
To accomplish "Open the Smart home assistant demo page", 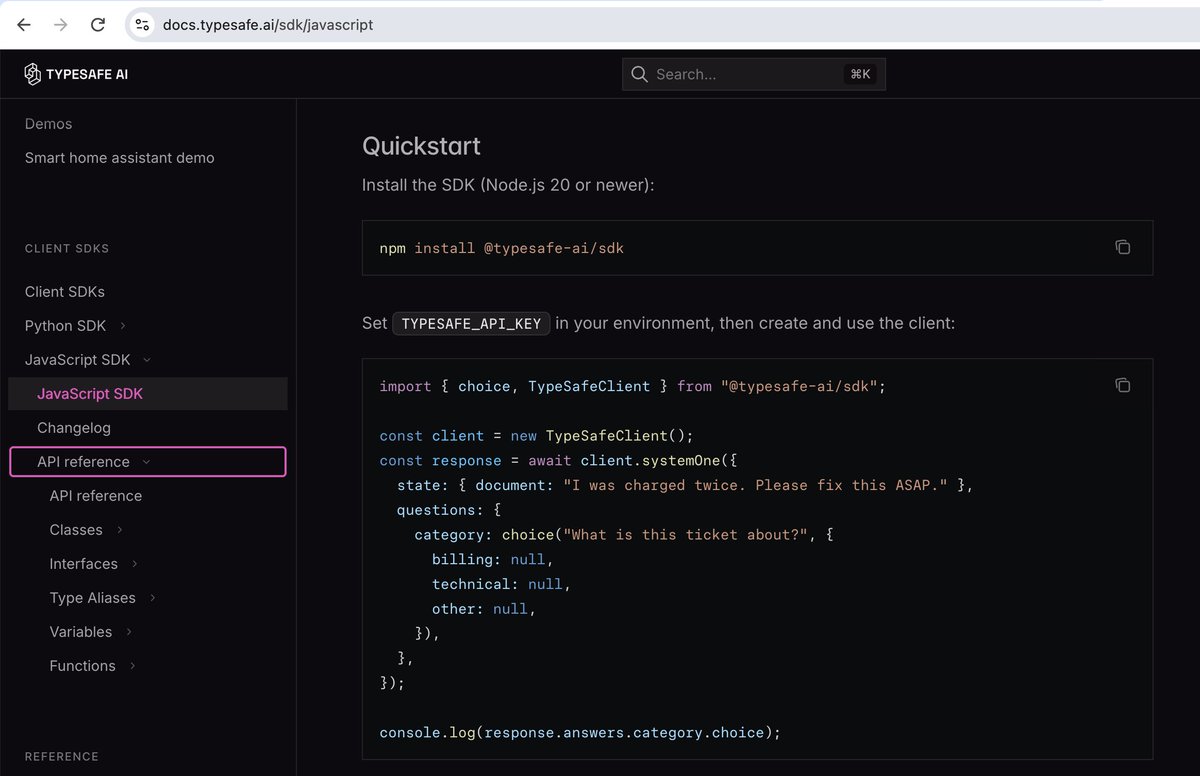I will pos(120,158).
